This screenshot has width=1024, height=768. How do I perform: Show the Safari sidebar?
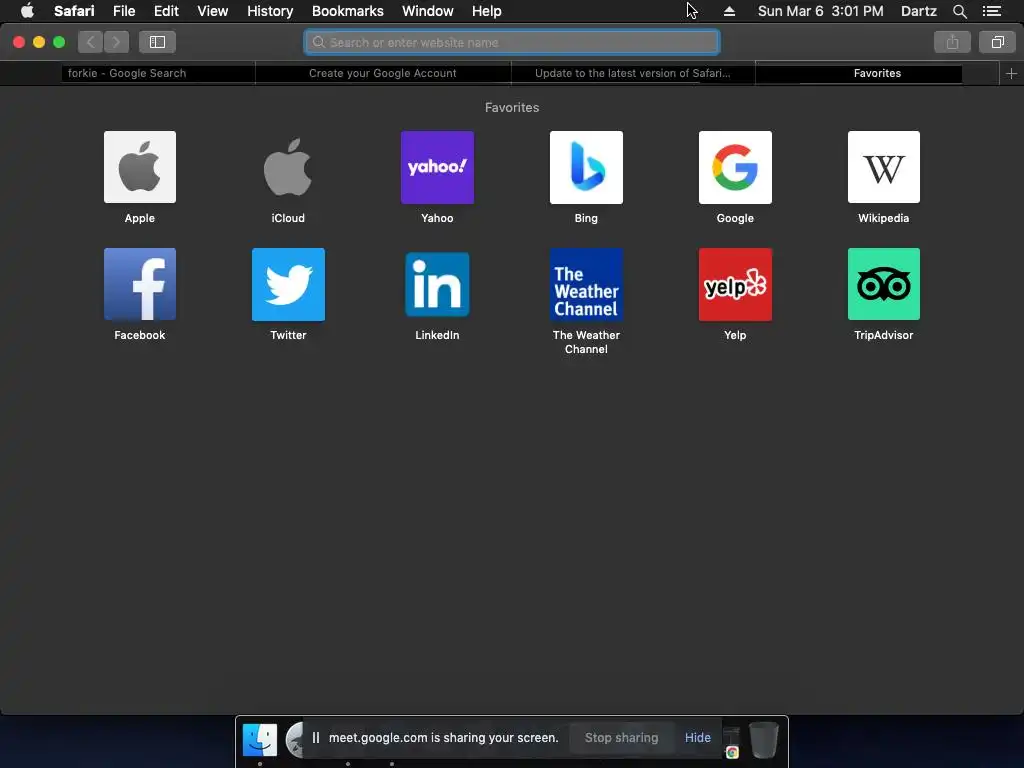[157, 42]
